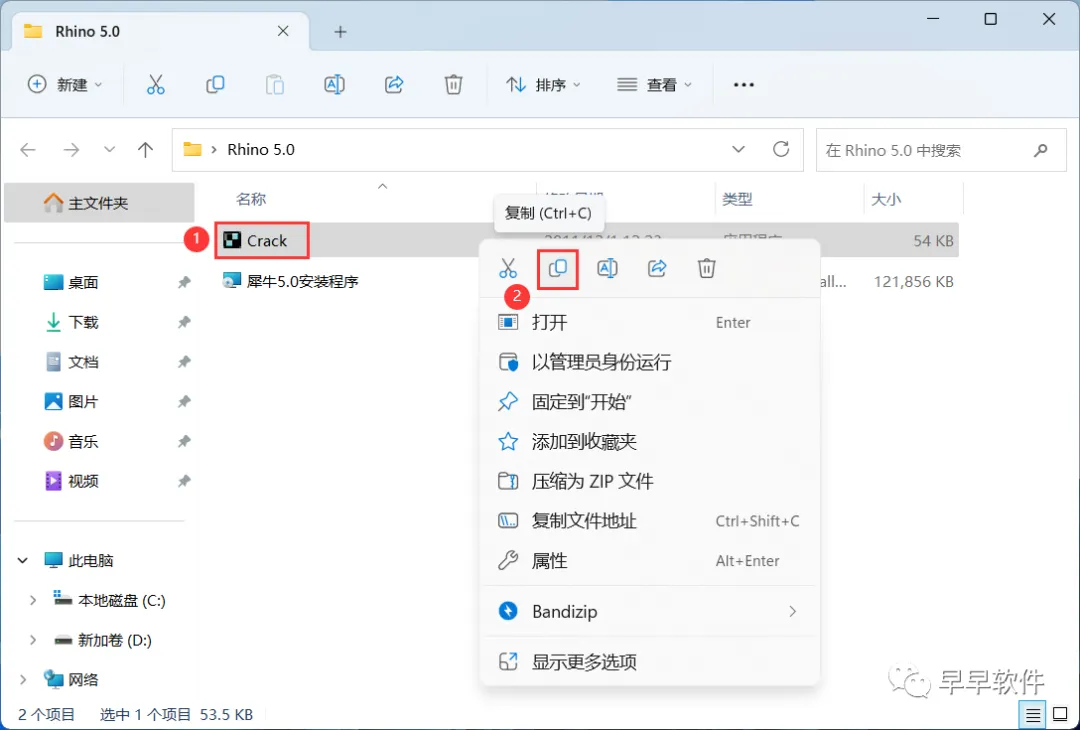Go forward with the right arrow
This screenshot has width=1080, height=730.
click(71, 149)
